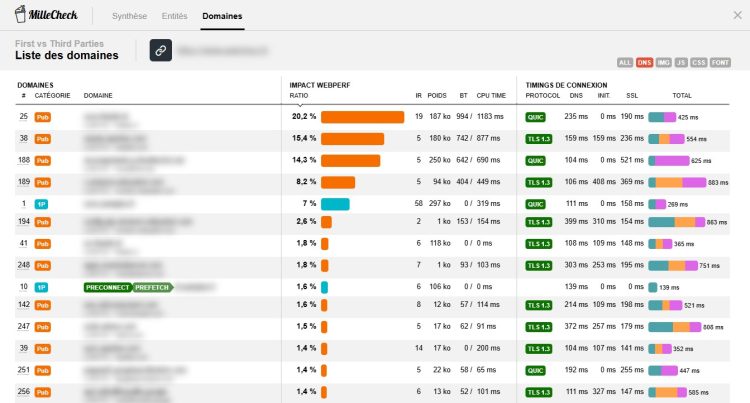Screen dimensions: 750x403
Task: Click the 808 ms total timing bar
Action: coord(675,327)
